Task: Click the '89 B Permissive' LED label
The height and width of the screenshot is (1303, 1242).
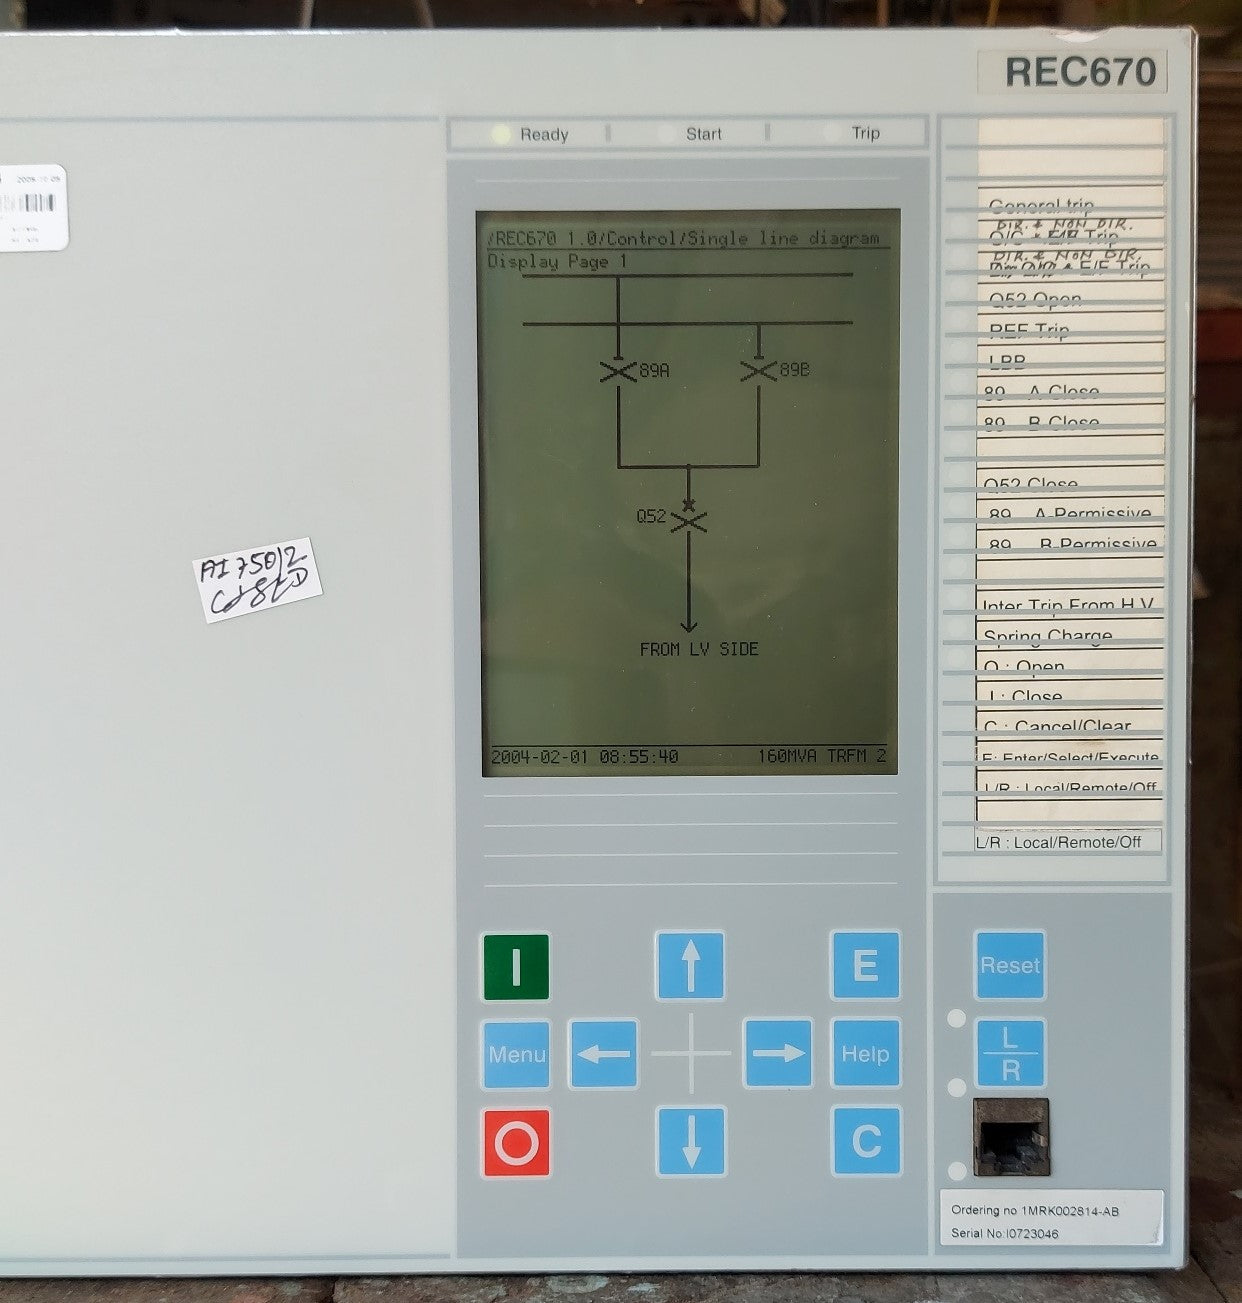Action: point(1072,544)
